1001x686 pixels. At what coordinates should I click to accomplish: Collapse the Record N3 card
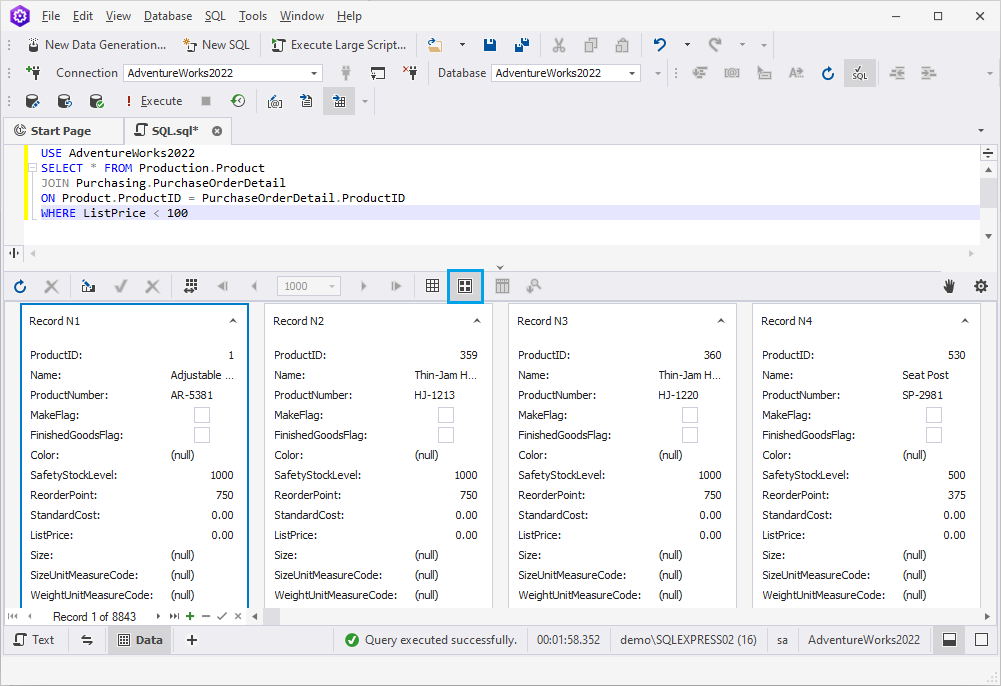(x=721, y=321)
